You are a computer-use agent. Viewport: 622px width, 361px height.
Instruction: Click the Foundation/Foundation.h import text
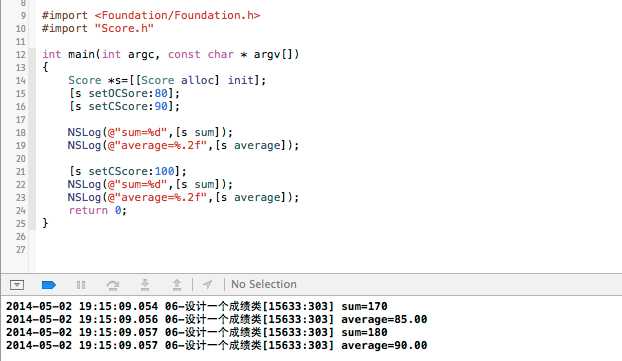[177, 15]
